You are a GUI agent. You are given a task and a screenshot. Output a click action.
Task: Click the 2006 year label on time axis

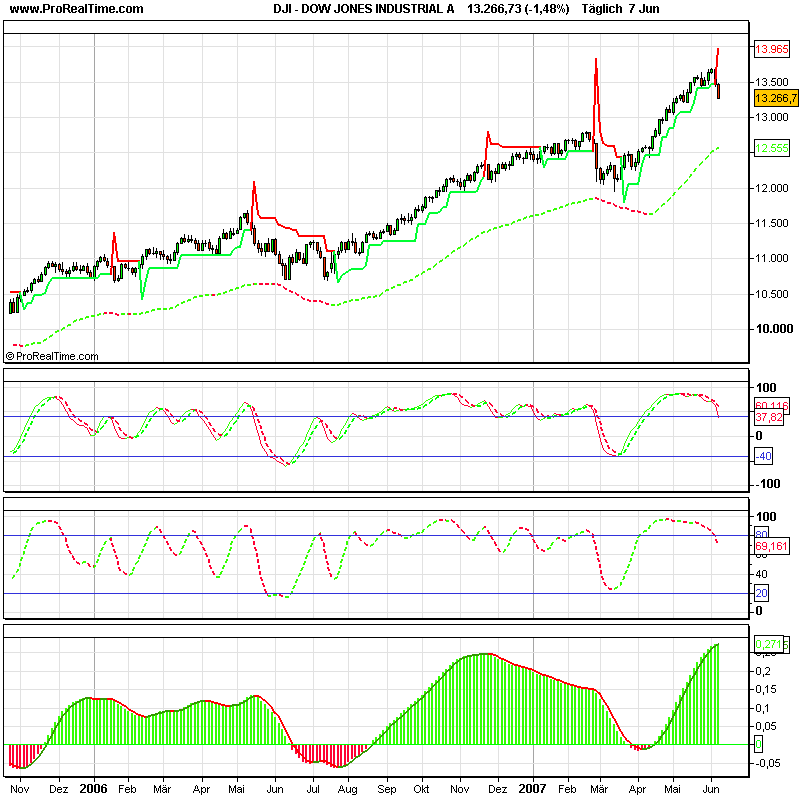coord(93,789)
